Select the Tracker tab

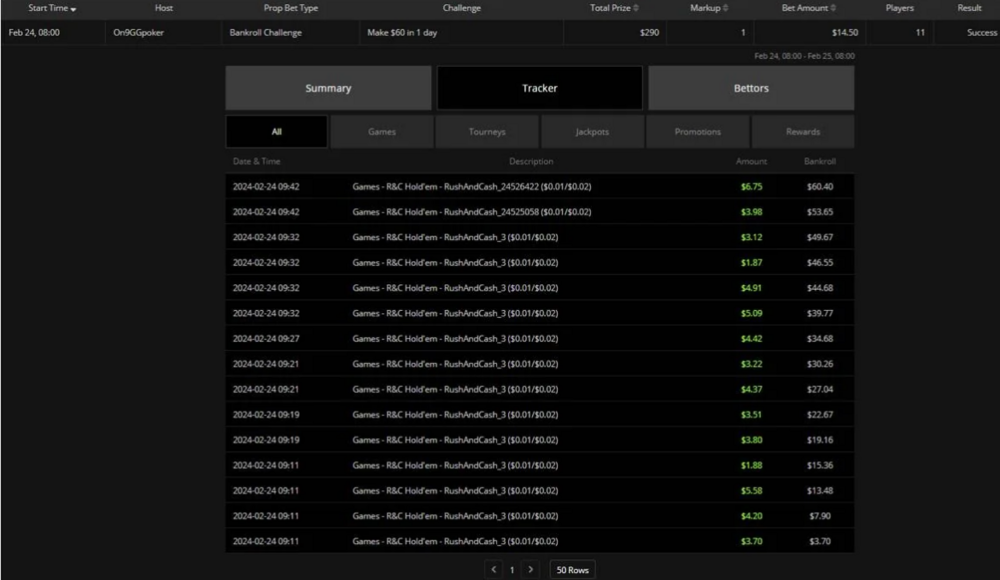(x=540, y=88)
